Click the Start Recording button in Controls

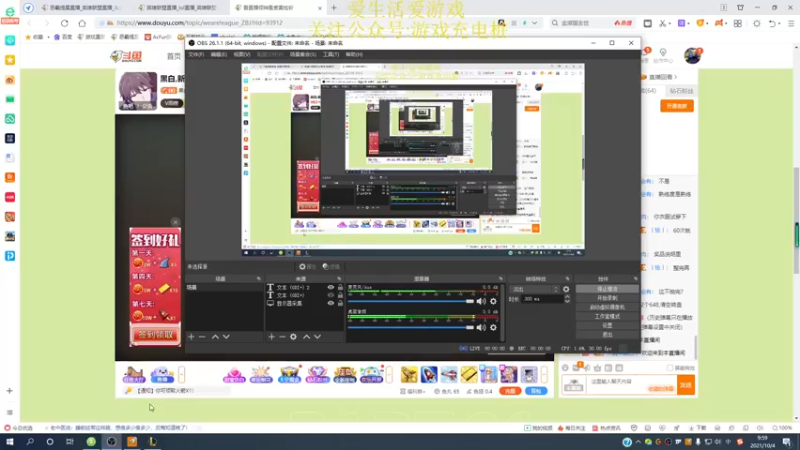pos(607,298)
